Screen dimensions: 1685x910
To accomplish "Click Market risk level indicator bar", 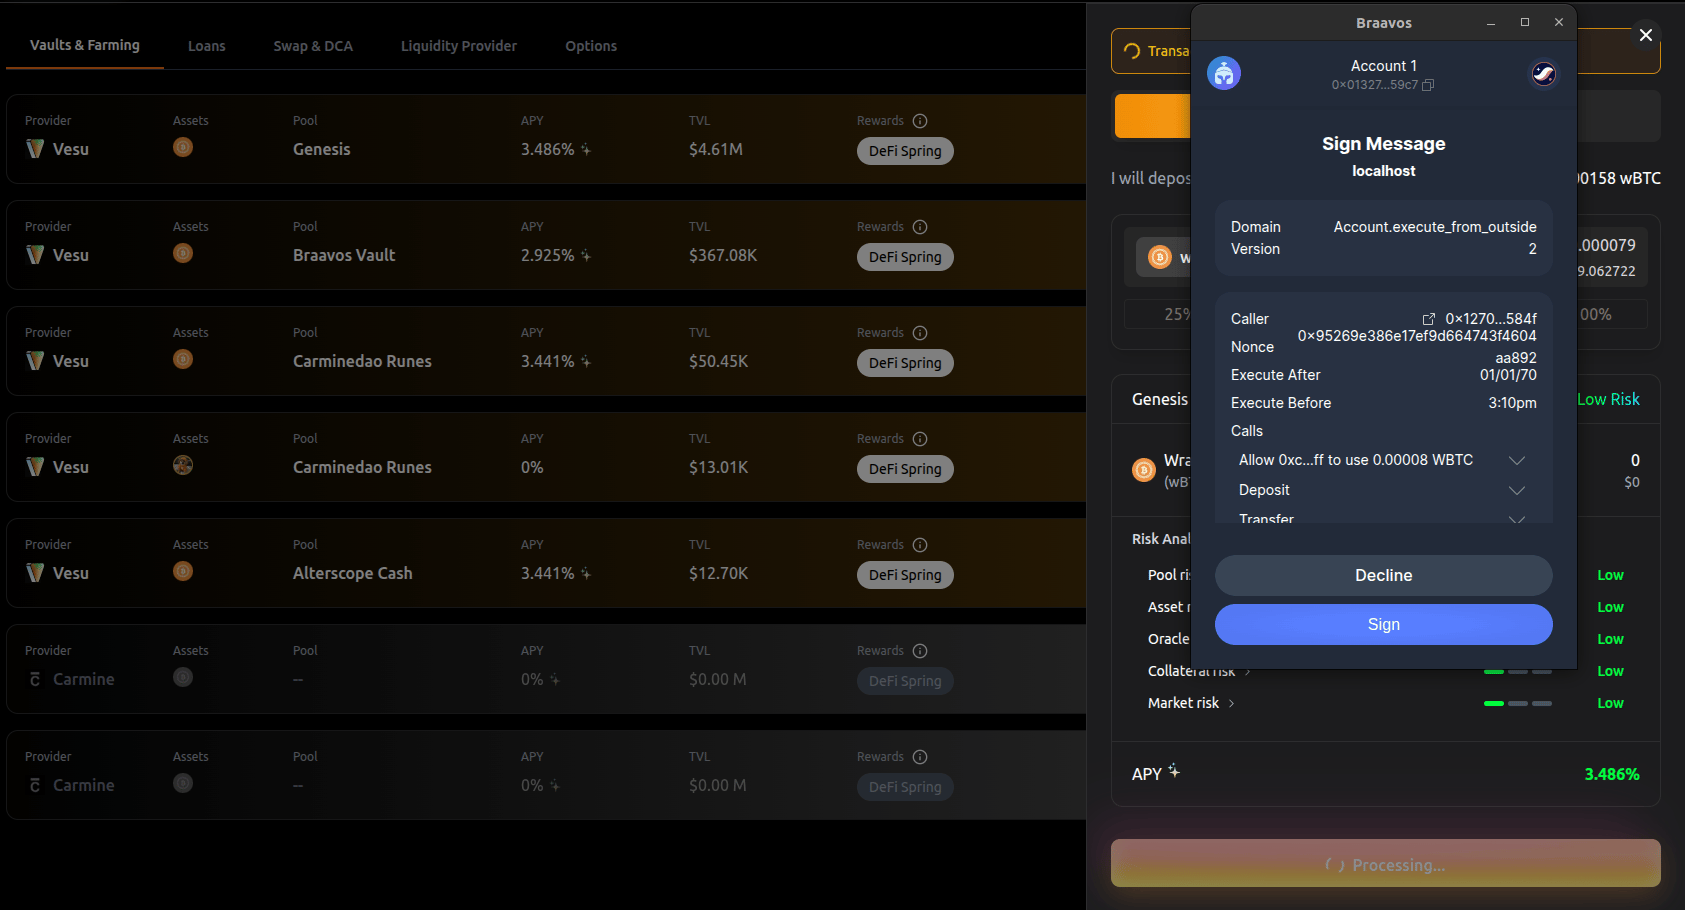I will coord(1518,704).
